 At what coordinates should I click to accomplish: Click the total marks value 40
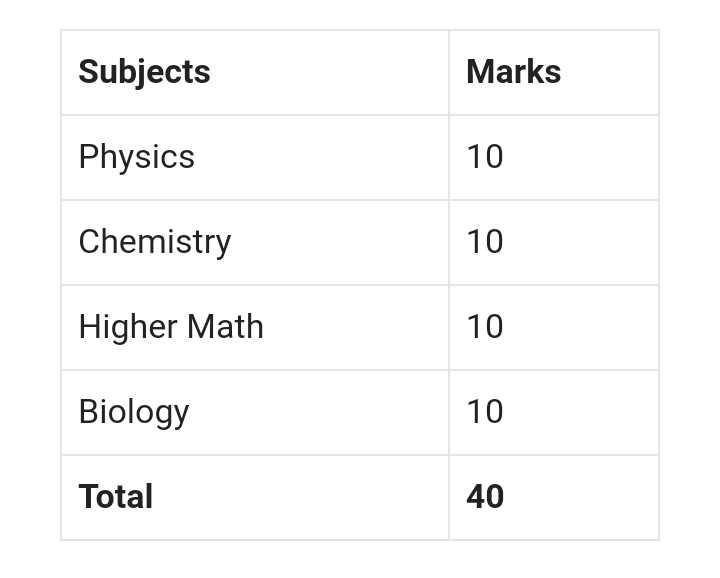click(x=485, y=497)
